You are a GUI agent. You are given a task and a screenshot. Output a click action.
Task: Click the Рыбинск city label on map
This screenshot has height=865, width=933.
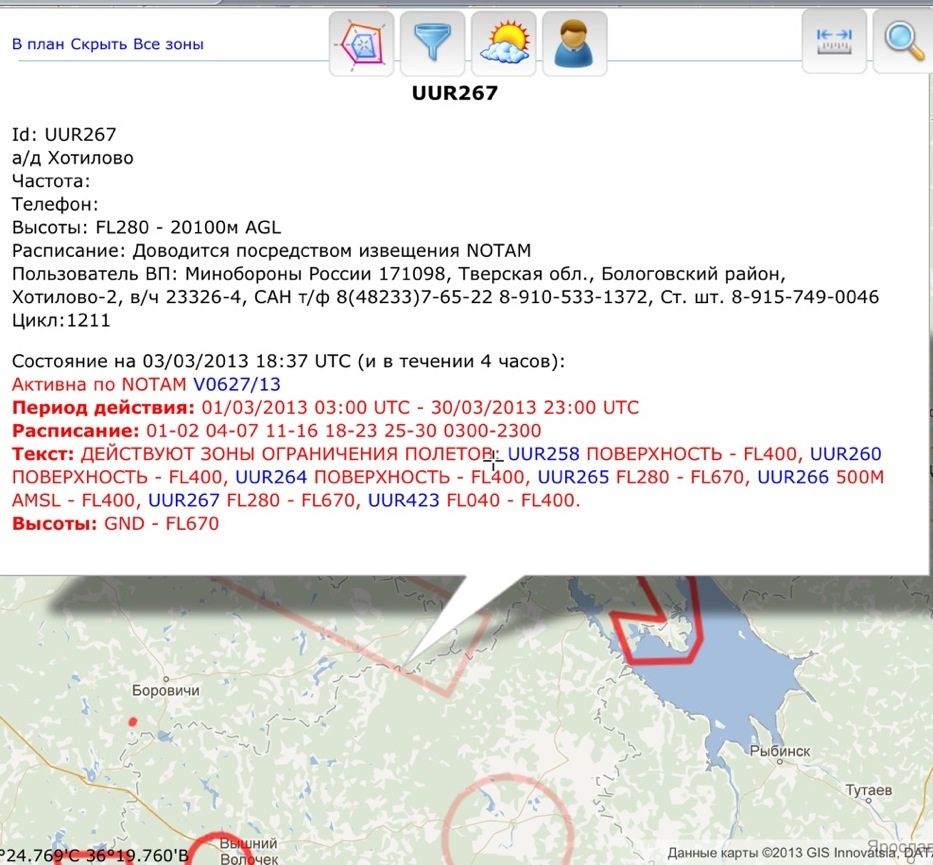pyautogui.click(x=779, y=751)
